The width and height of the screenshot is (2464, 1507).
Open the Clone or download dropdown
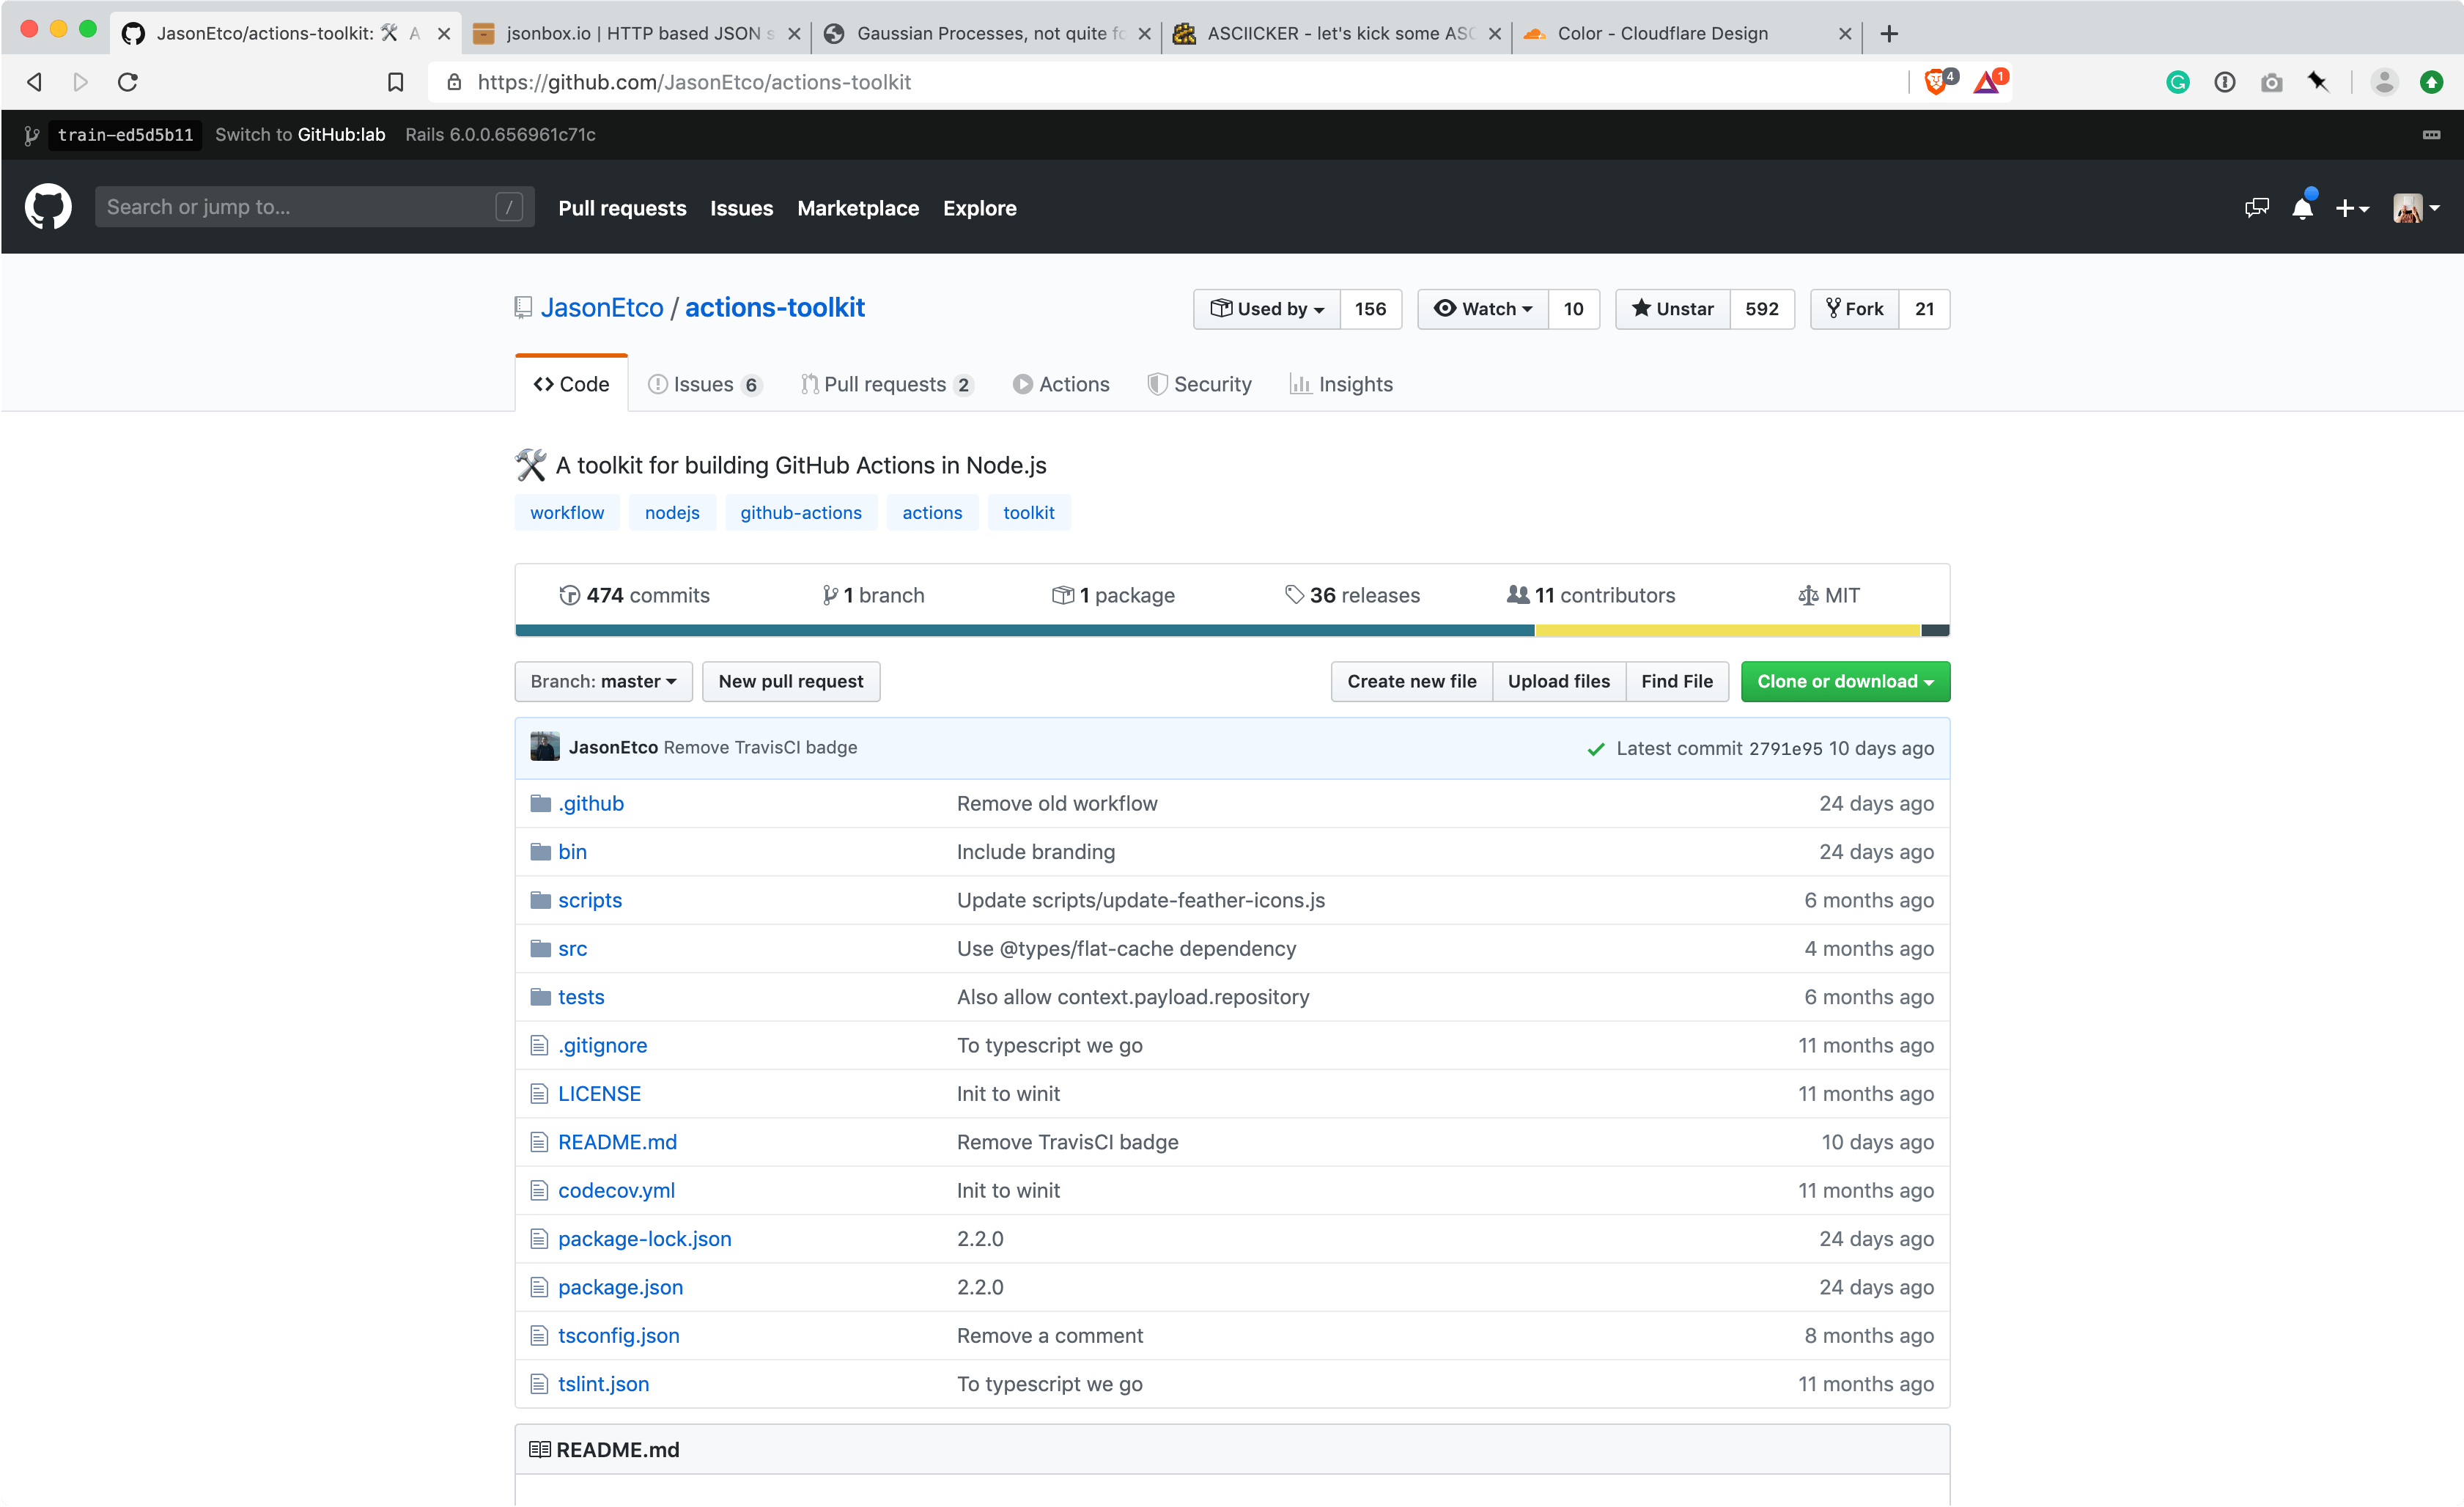pyautogui.click(x=1844, y=681)
